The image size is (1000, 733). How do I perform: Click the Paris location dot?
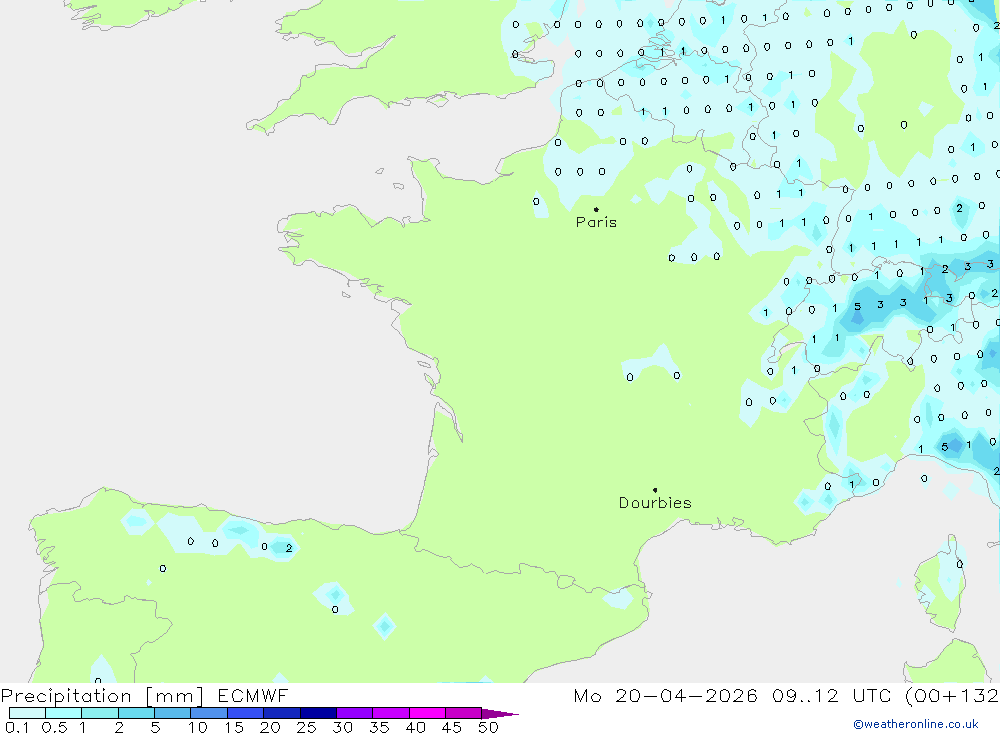pyautogui.click(x=596, y=209)
